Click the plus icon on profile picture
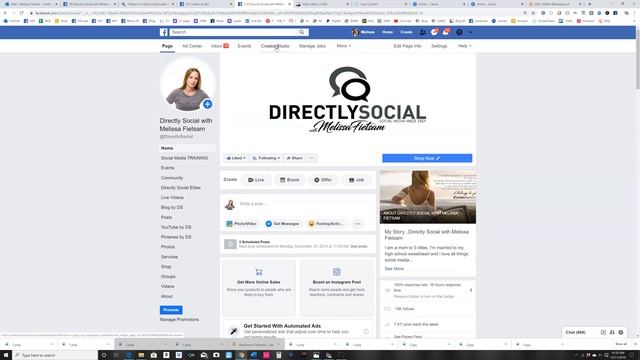 pos(207,104)
